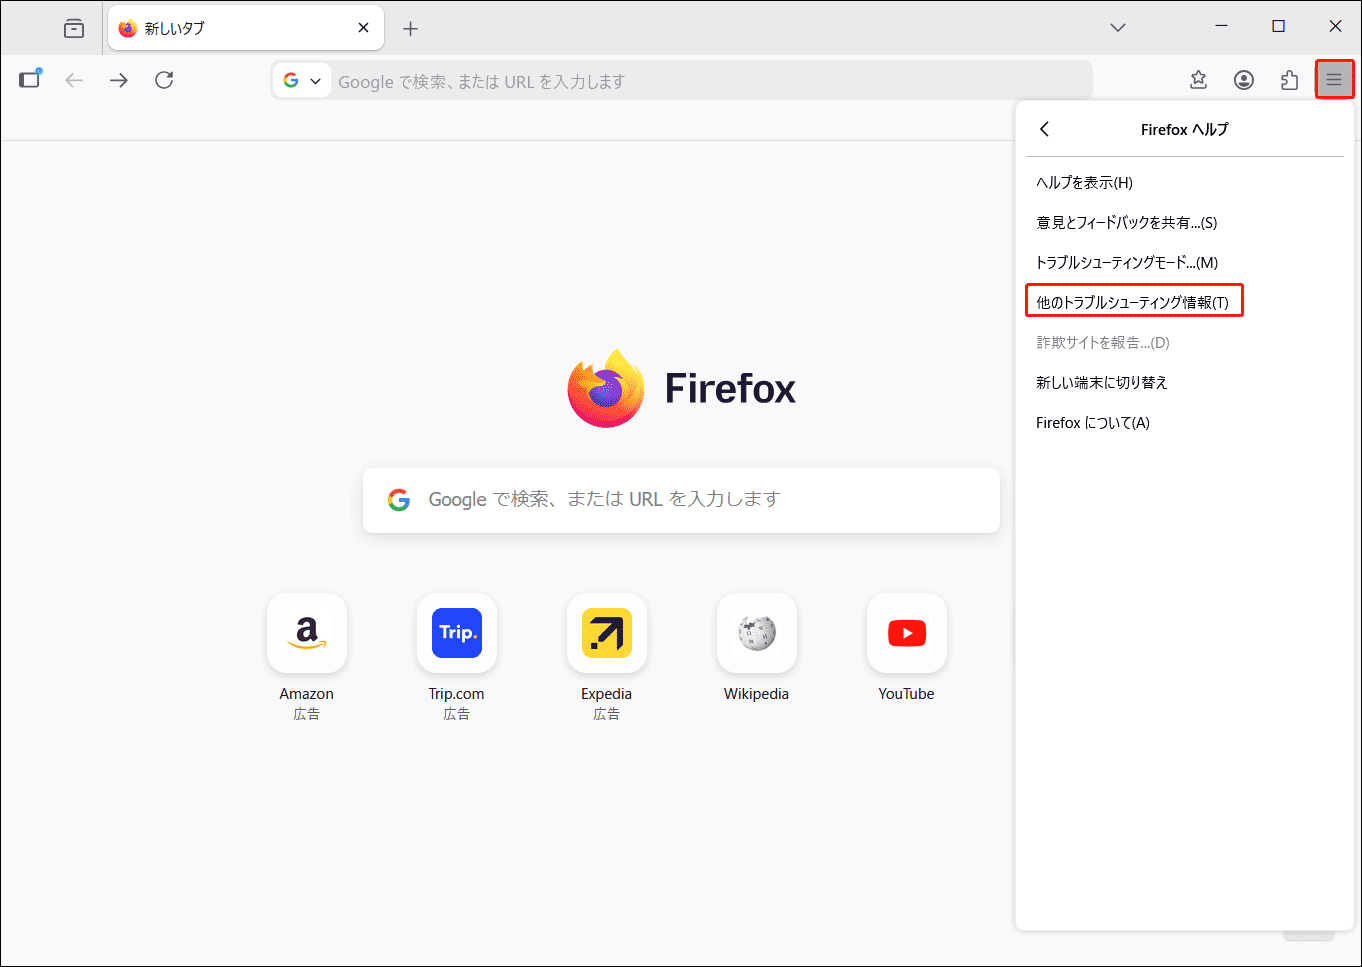Click inside the center Google search field

click(x=681, y=500)
